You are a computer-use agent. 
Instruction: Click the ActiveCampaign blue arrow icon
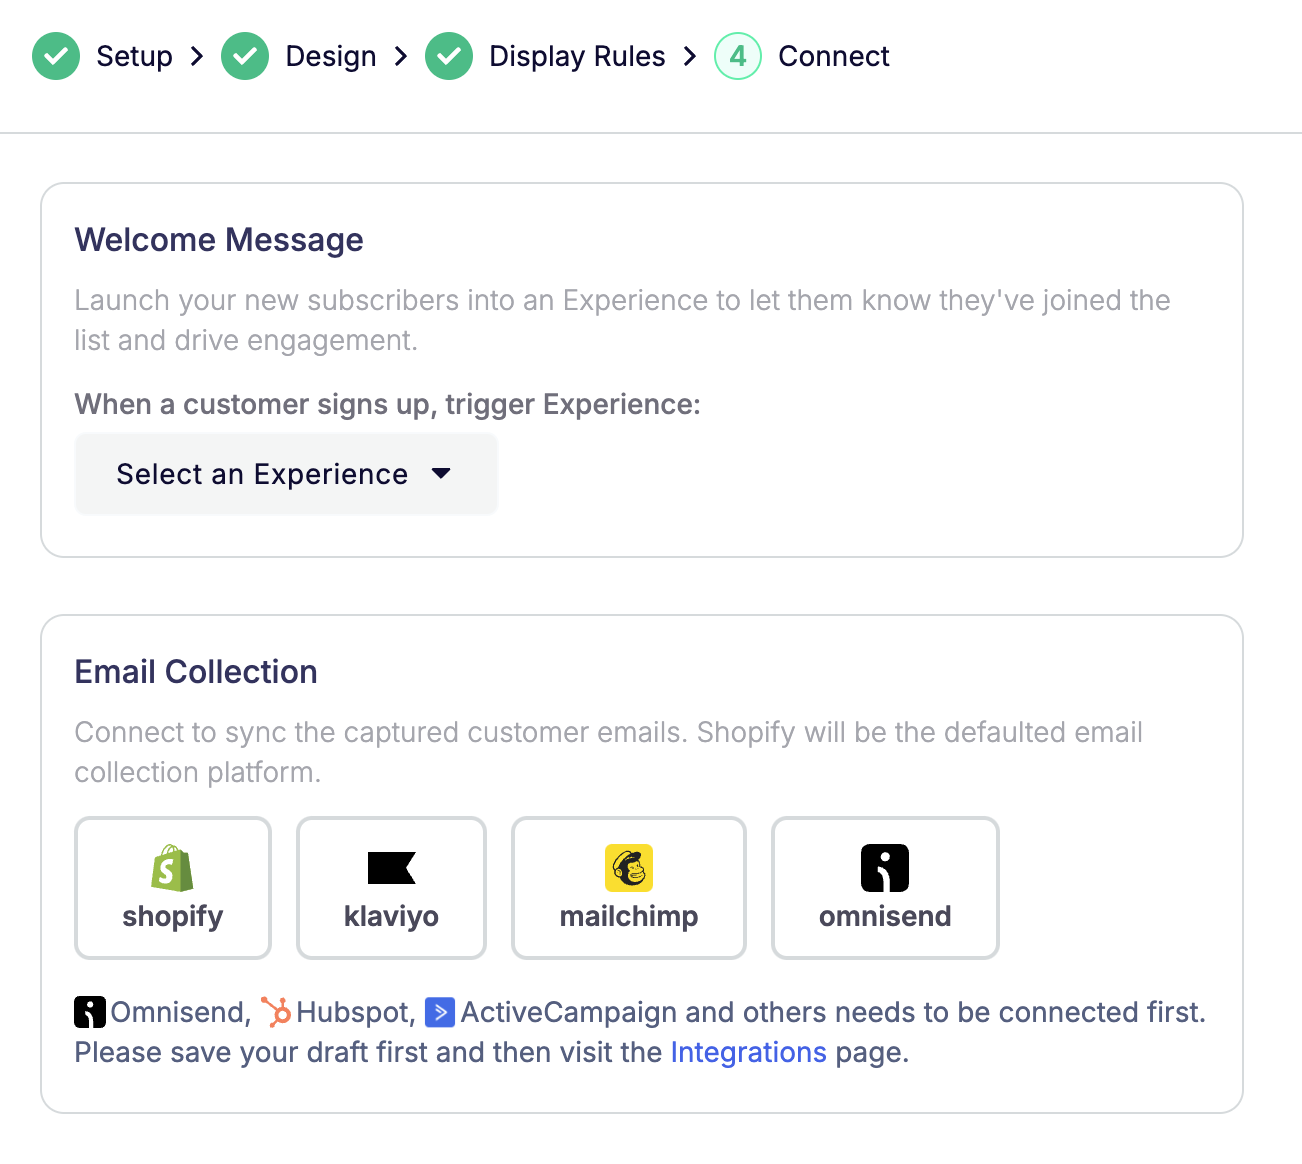(440, 1012)
